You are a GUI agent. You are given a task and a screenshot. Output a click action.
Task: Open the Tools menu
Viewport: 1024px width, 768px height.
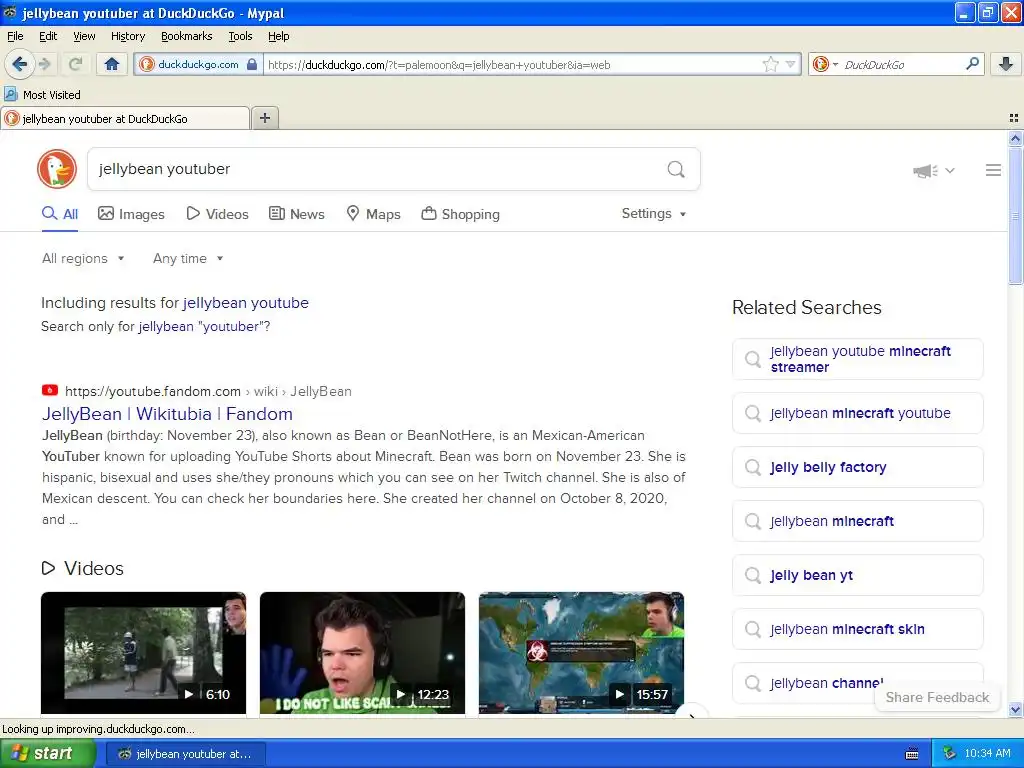(240, 36)
